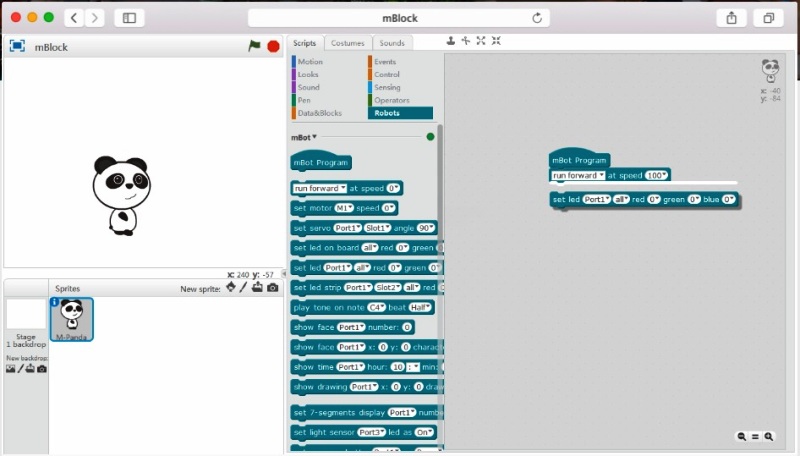The height and width of the screenshot is (456, 800).
Task: Paint a new backdrop icon
Action: tap(20, 368)
